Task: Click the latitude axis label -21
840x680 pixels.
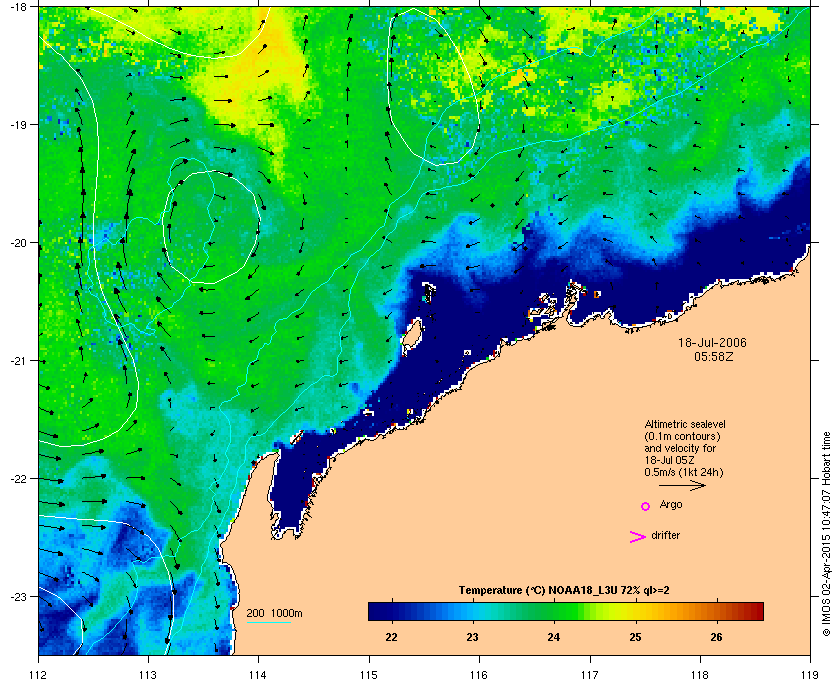Action: point(19,361)
